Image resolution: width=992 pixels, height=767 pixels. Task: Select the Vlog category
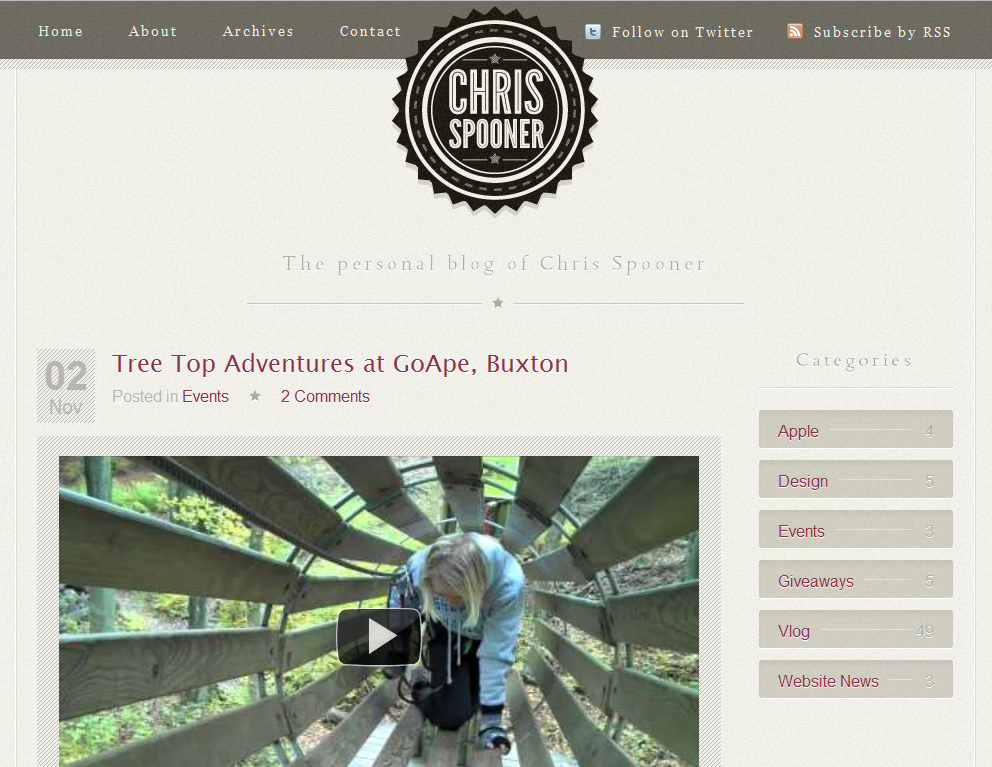856,629
